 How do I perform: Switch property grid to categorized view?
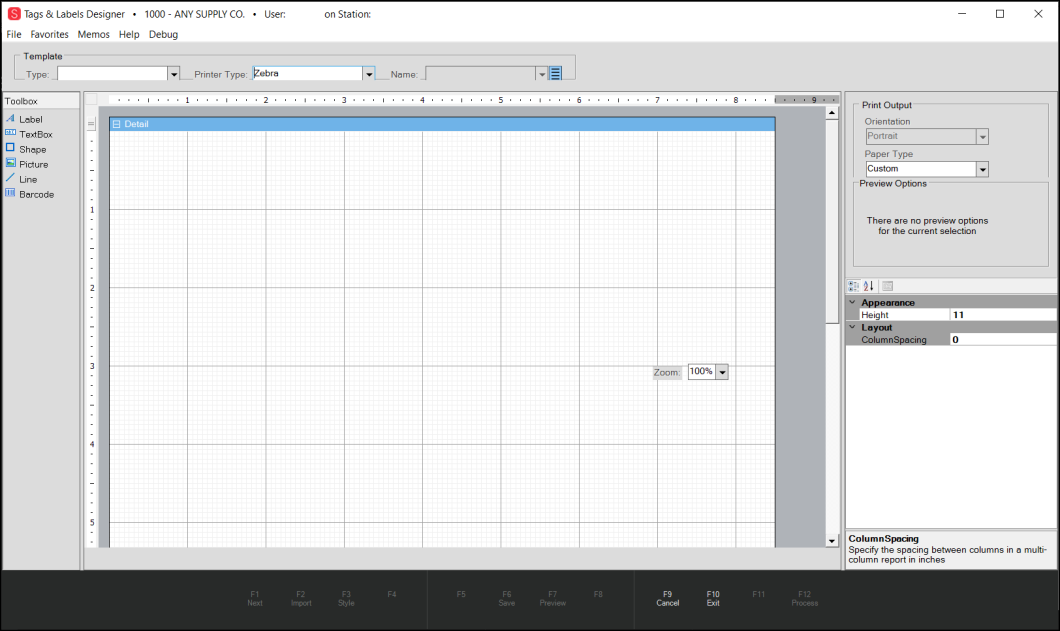pos(853,286)
